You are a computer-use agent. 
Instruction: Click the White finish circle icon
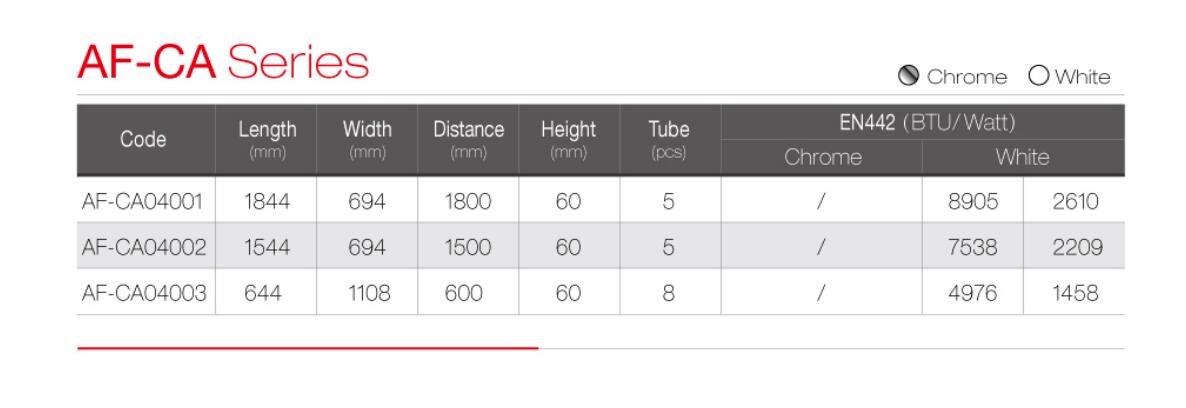pyautogui.click(x=1039, y=76)
